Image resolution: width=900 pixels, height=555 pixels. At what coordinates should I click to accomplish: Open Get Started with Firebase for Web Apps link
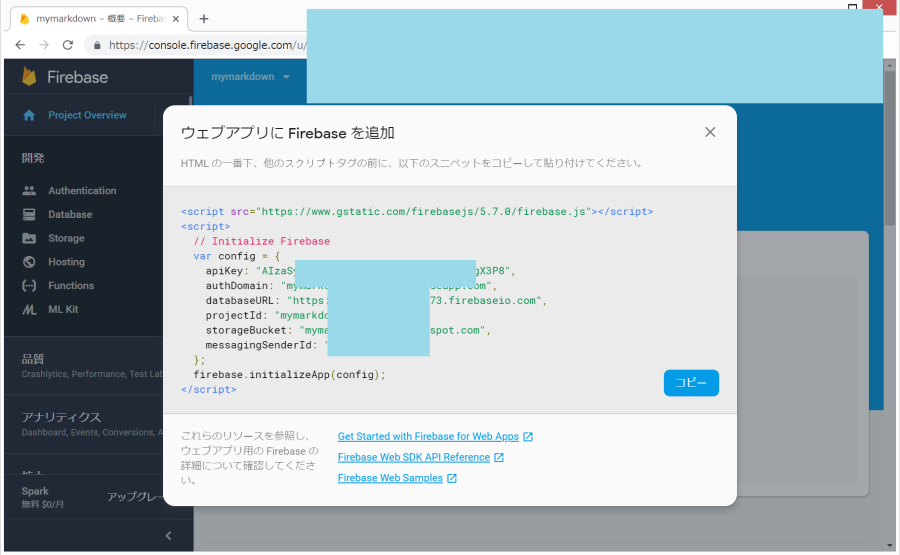(x=428, y=437)
